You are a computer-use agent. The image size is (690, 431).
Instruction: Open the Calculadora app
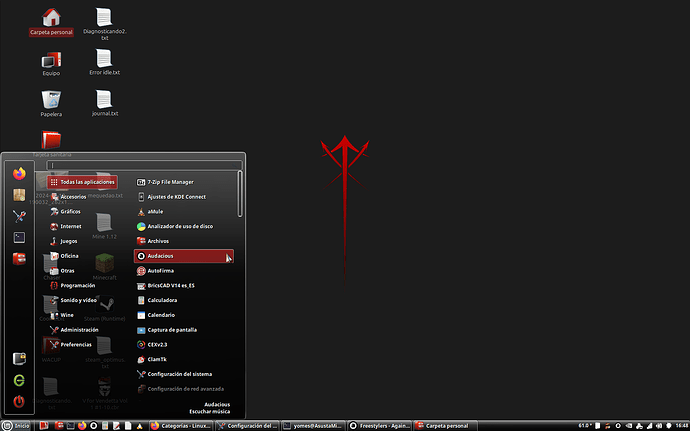point(184,300)
